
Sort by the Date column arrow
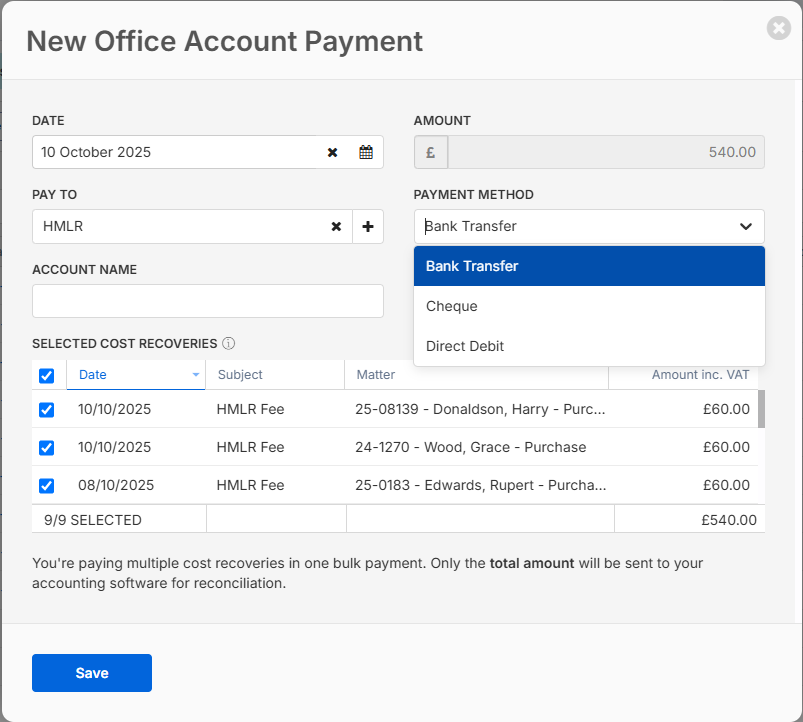coord(195,375)
